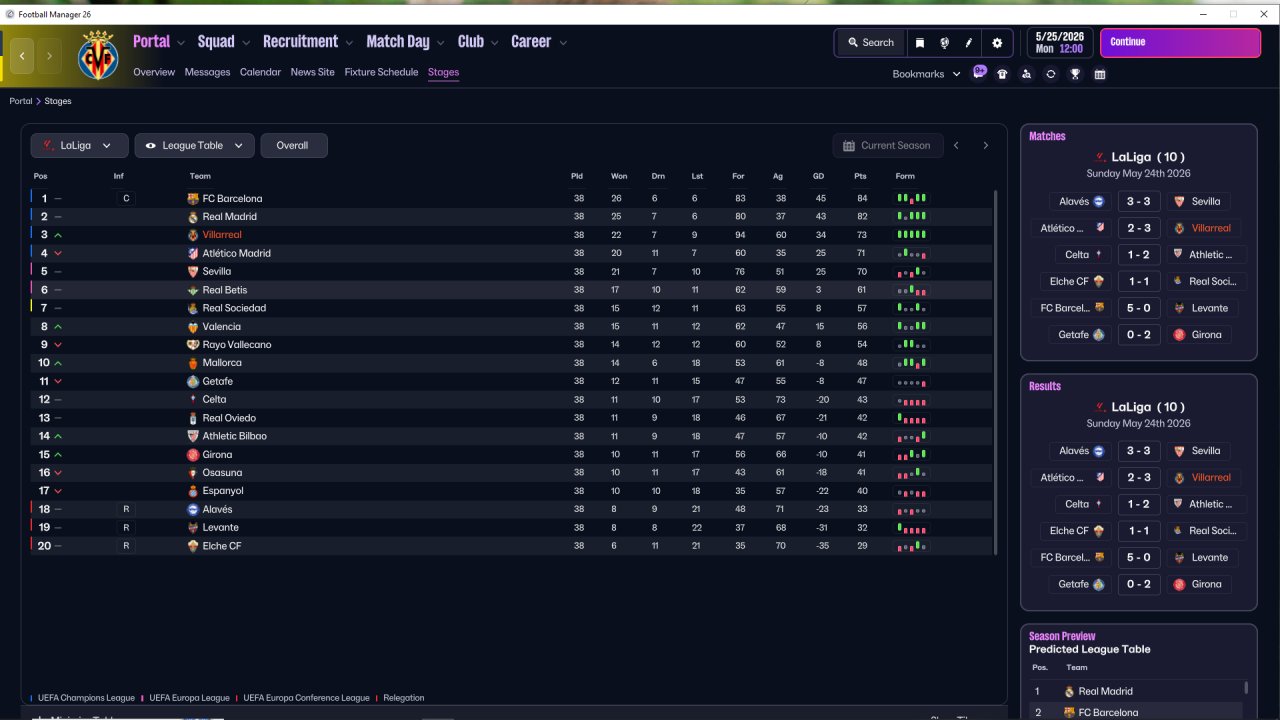Click the pencil notes icon
Screen dimensions: 1280x720
[x=969, y=43]
